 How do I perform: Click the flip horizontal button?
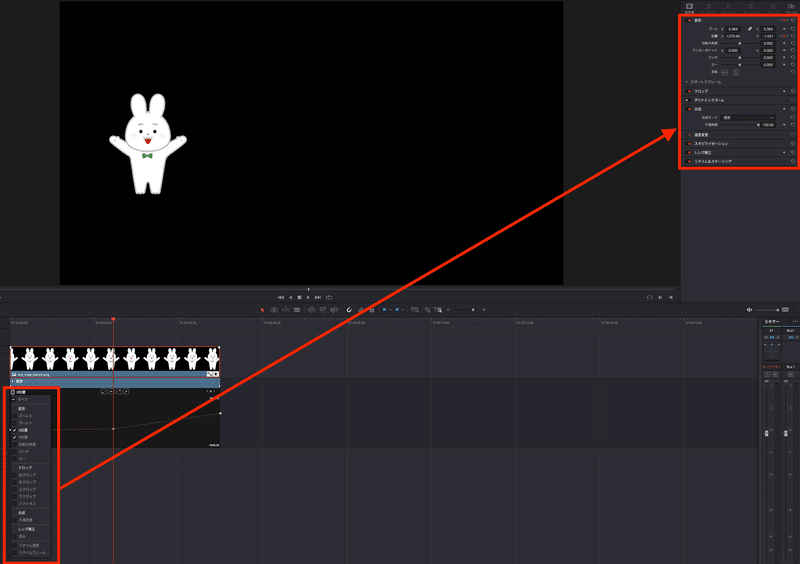(x=724, y=72)
